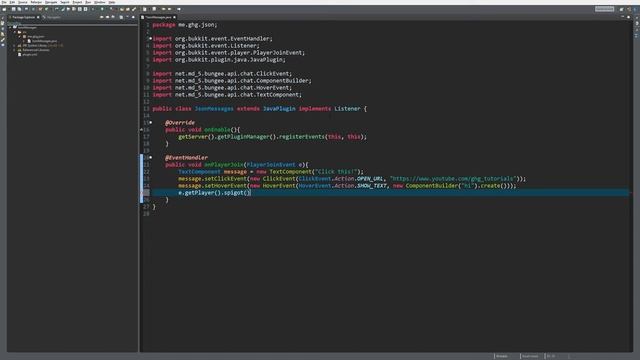Expand the JsonMessages.java file node
Image resolution: width=640 pixels, height=360 pixels.
click(24, 41)
